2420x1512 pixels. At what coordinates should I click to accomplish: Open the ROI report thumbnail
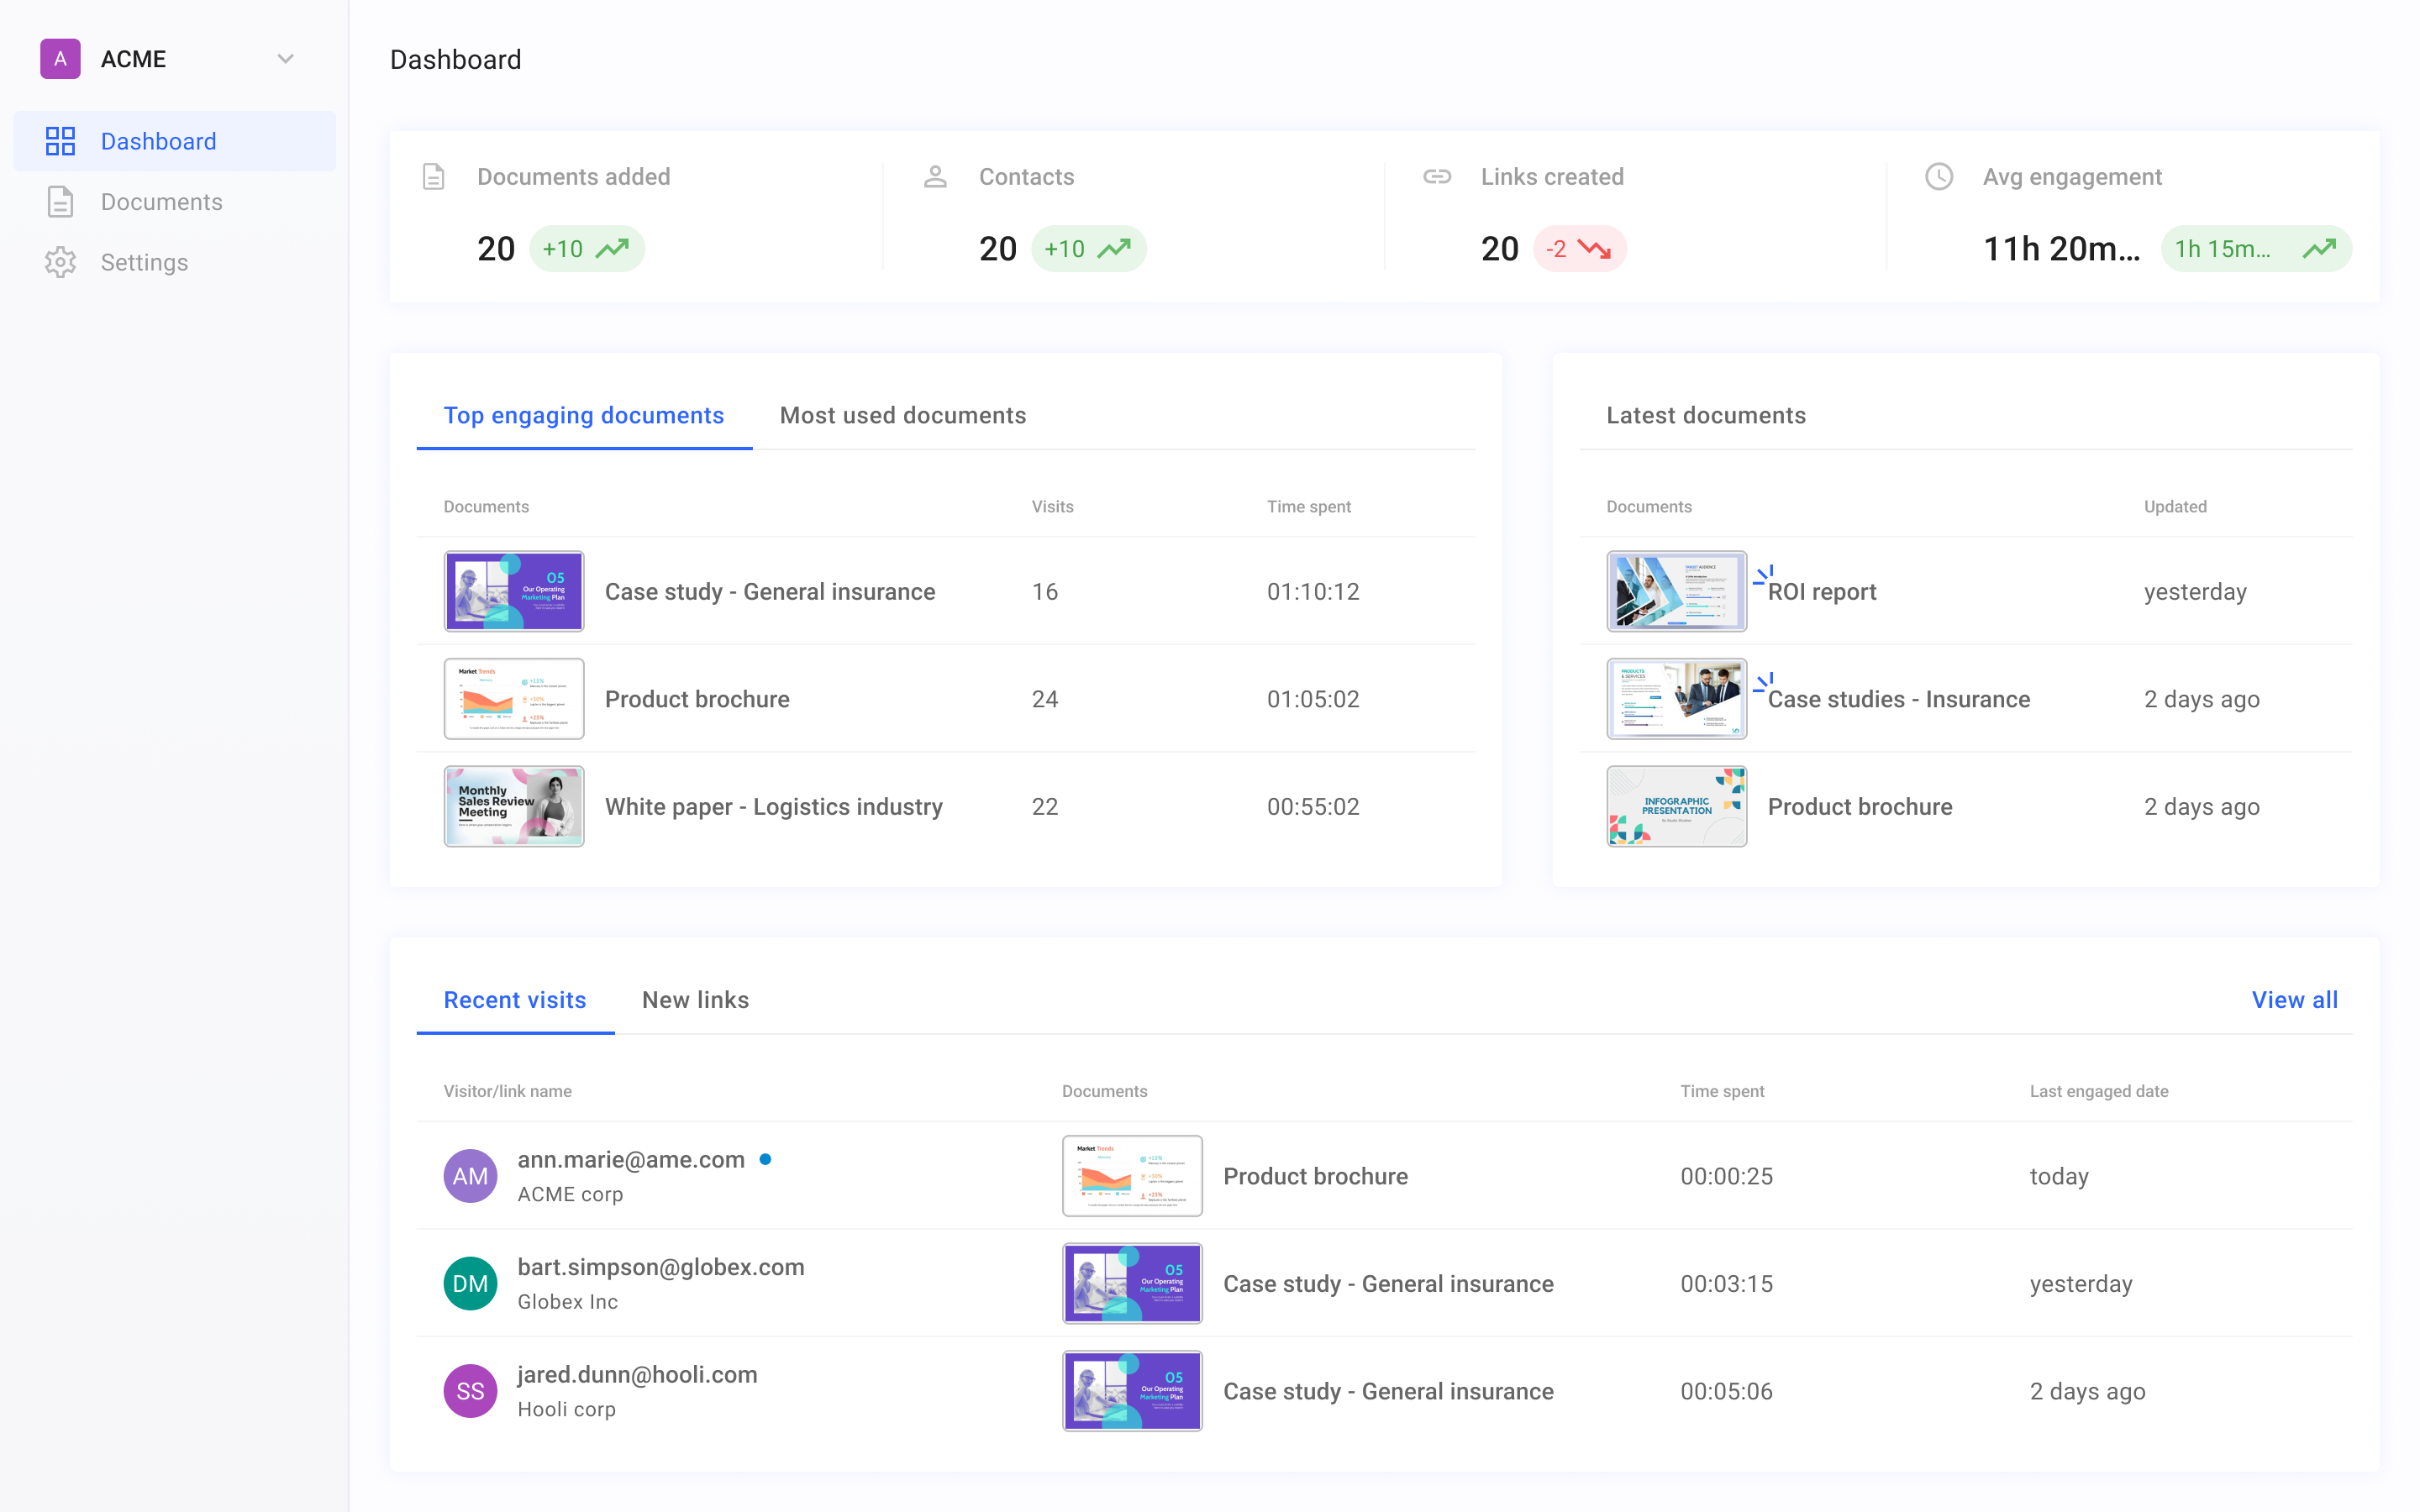coord(1676,591)
